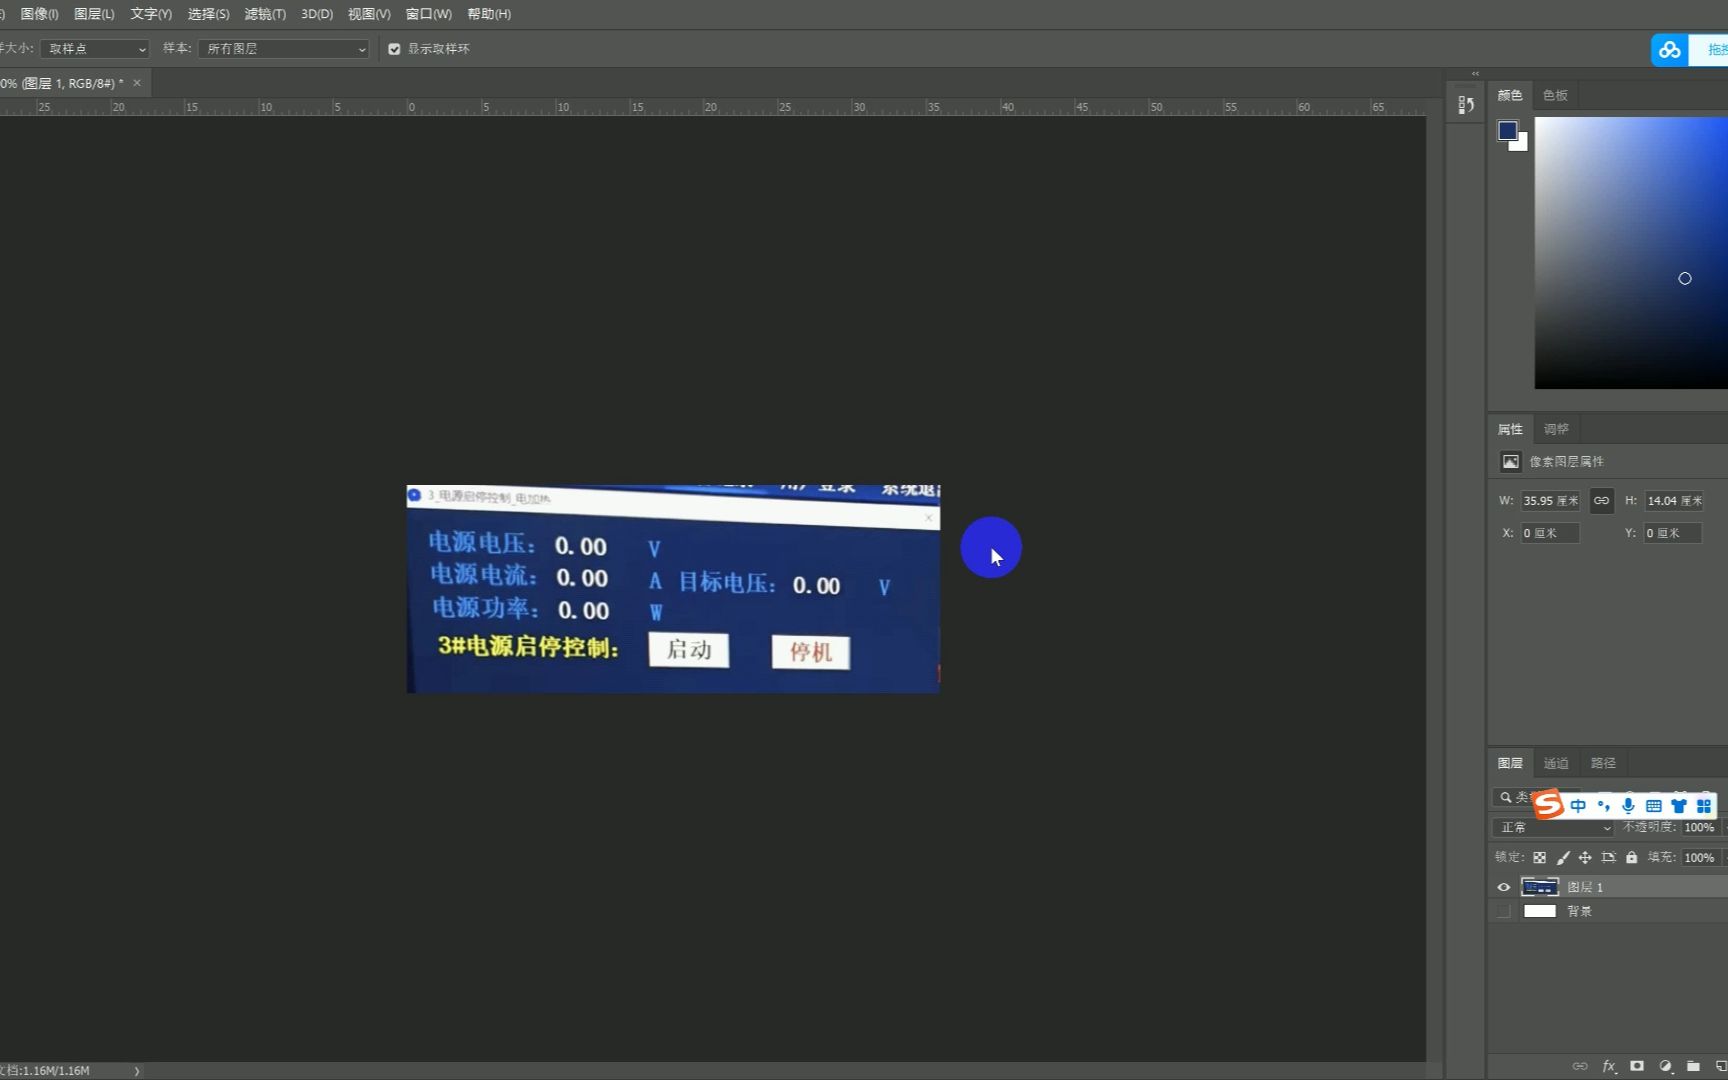Close the 图层 1 document tab

[x=137, y=83]
